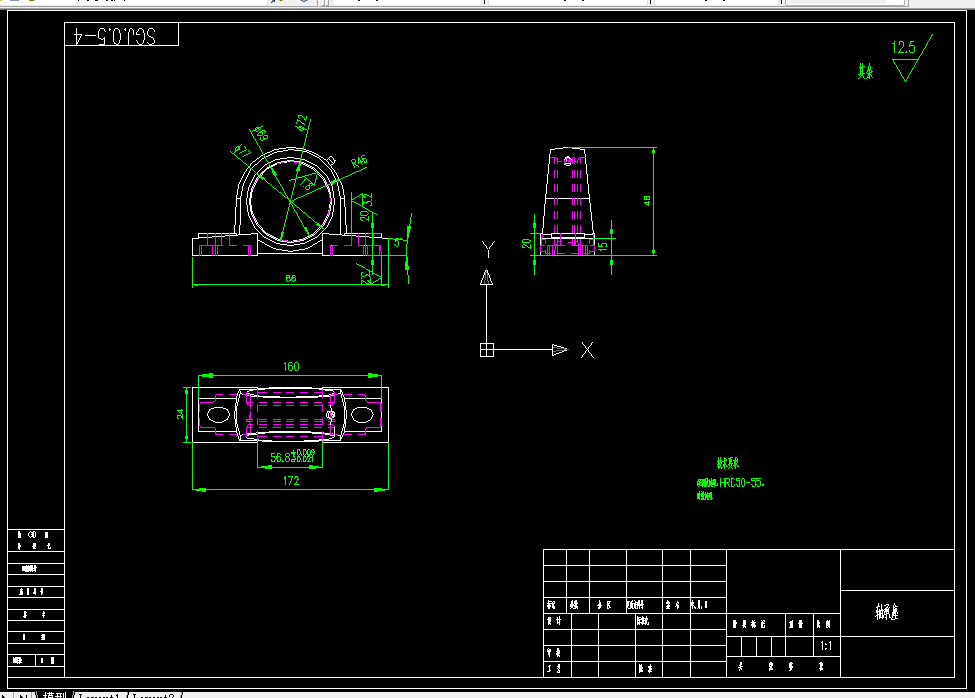Select the 24 height dimension text
This screenshot has height=698, width=975.
click(x=180, y=414)
